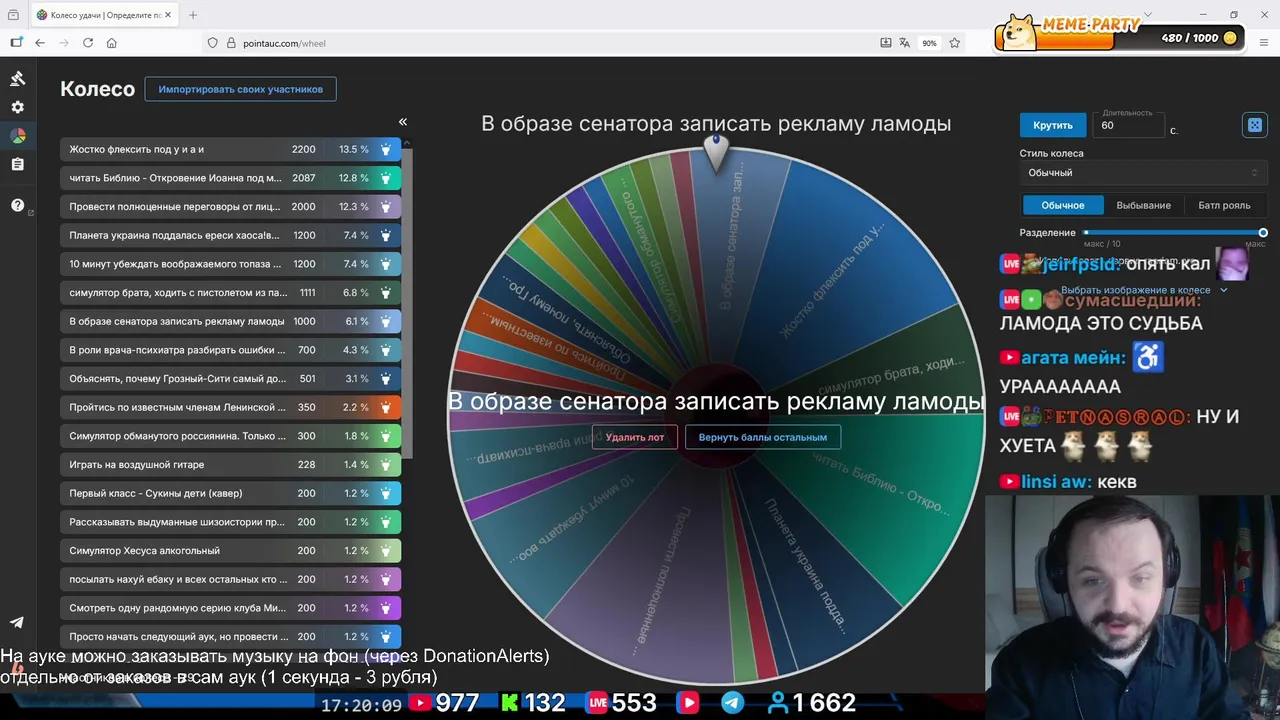Highlight lot 'Играть на воздушной гитаре'

pyautogui.click(x=386, y=464)
